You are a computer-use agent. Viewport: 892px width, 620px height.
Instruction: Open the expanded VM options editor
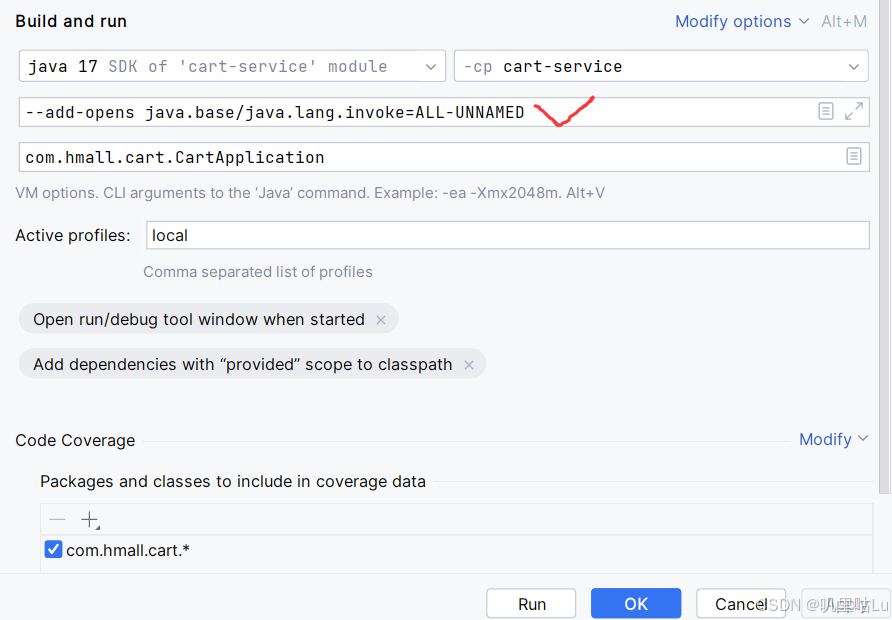pyautogui.click(x=826, y=111)
